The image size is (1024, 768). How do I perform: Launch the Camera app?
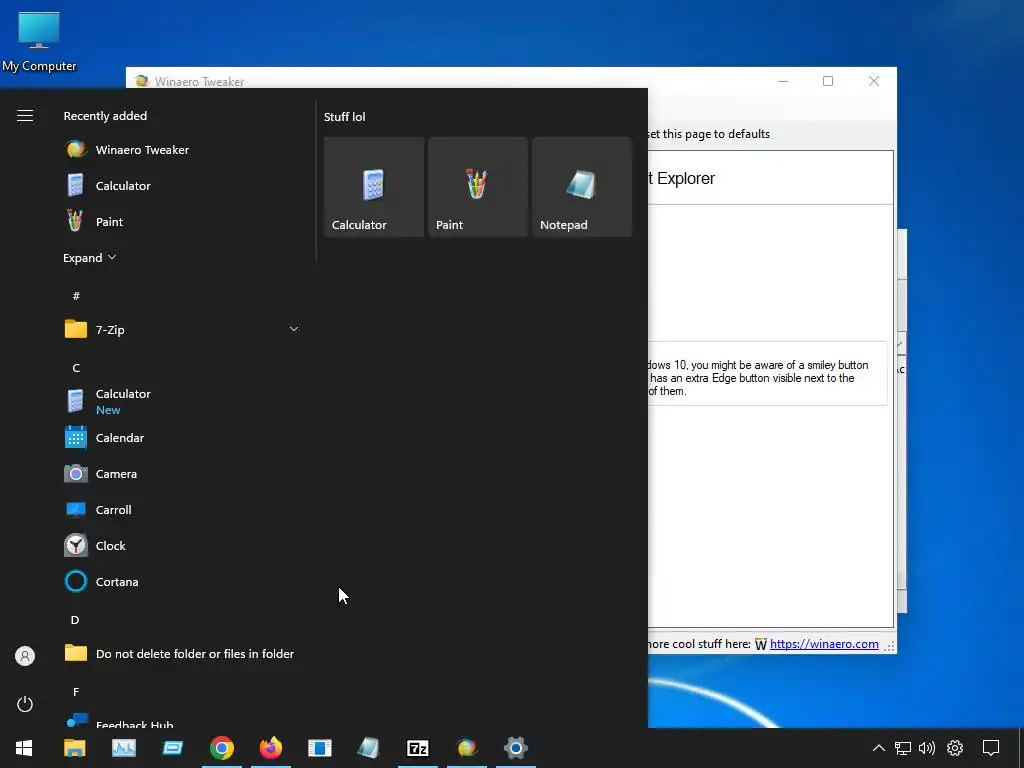point(182,473)
